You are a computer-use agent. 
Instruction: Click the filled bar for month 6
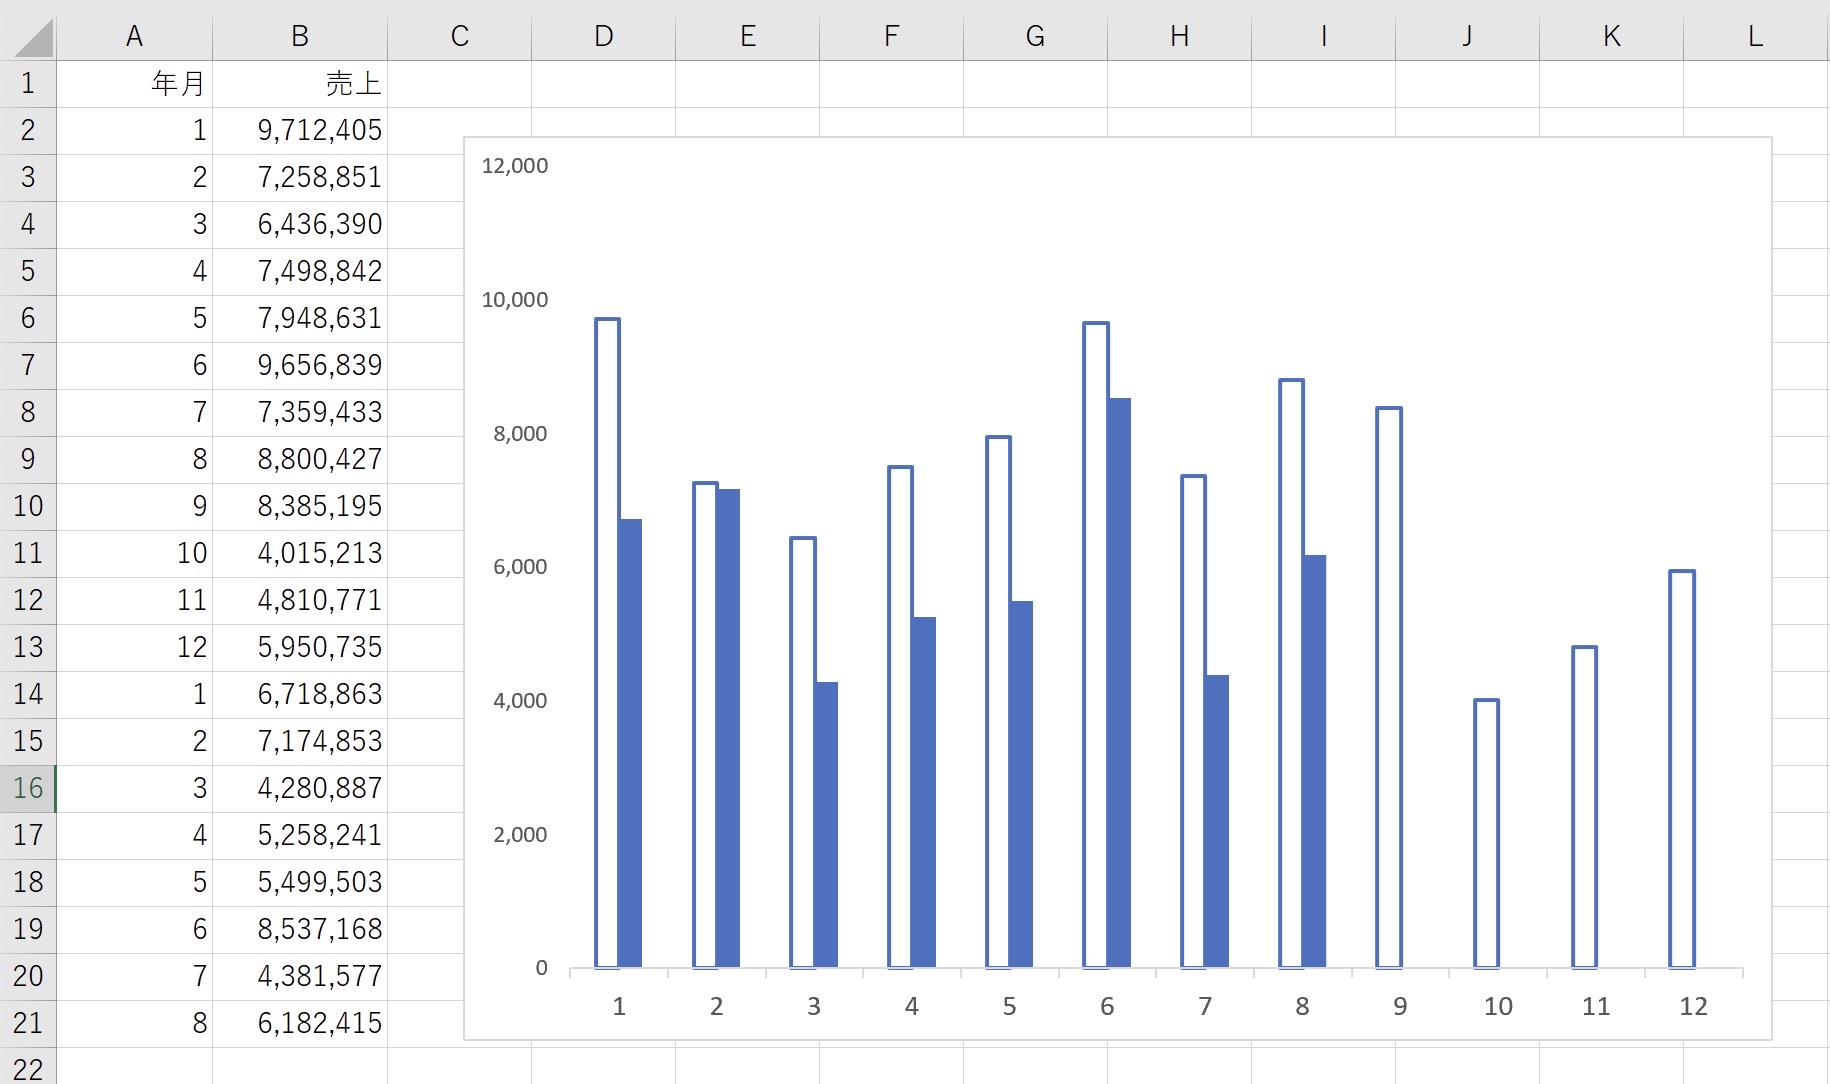tap(1119, 682)
